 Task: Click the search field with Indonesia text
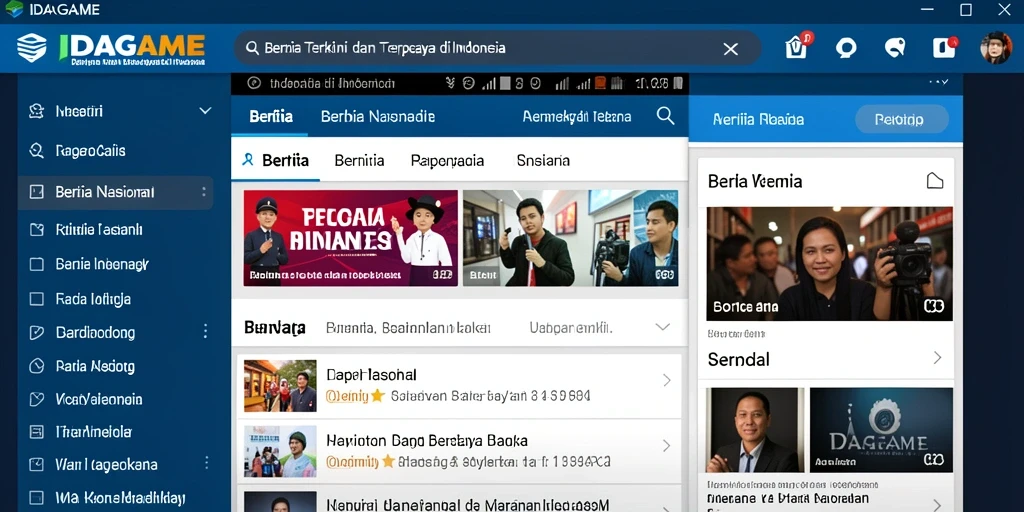pyautogui.click(x=496, y=48)
